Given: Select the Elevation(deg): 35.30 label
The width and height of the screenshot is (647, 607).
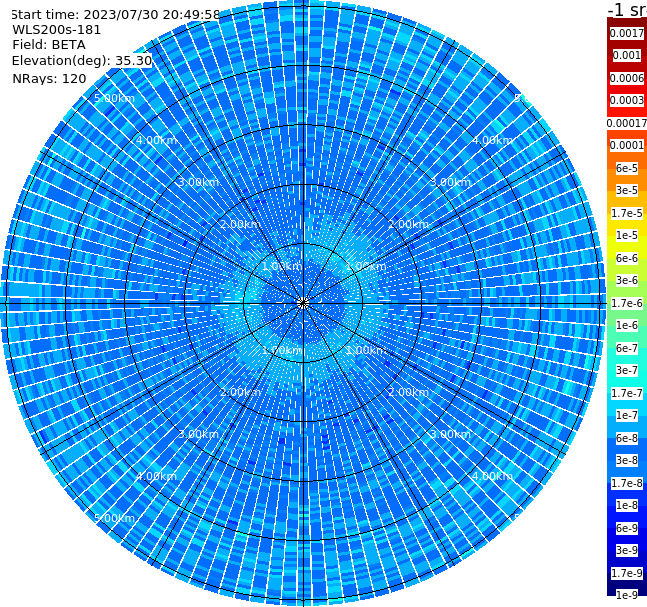Looking at the screenshot, I should click(82, 61).
